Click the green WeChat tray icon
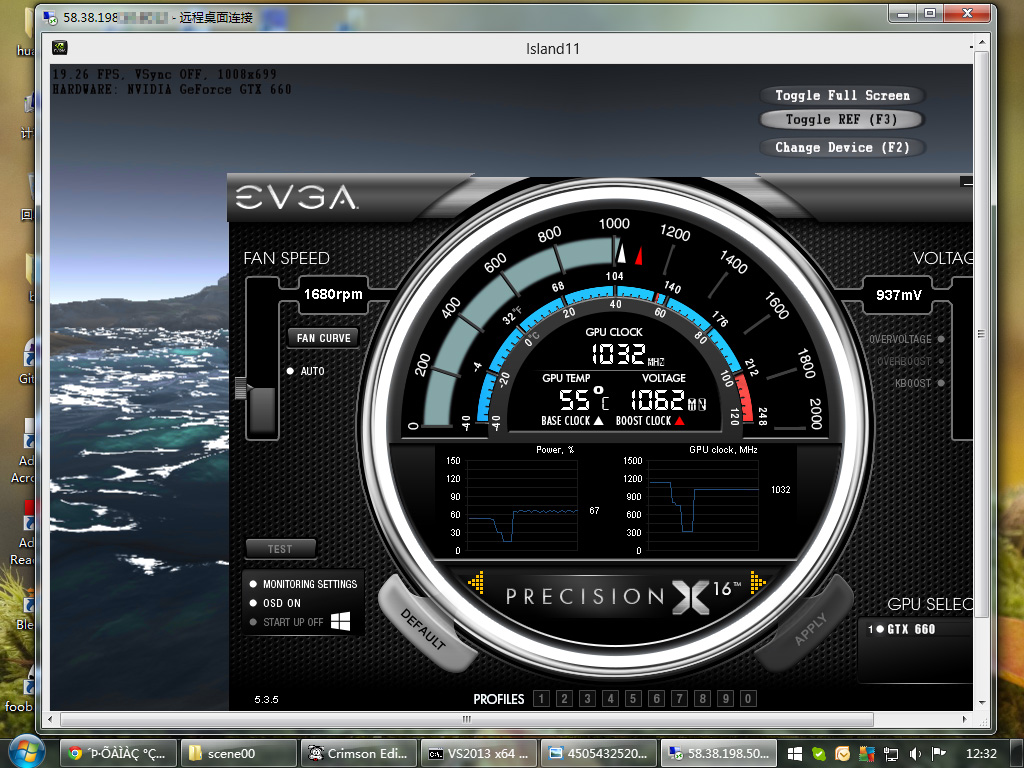The width and height of the screenshot is (1024, 768). pyautogui.click(x=818, y=754)
